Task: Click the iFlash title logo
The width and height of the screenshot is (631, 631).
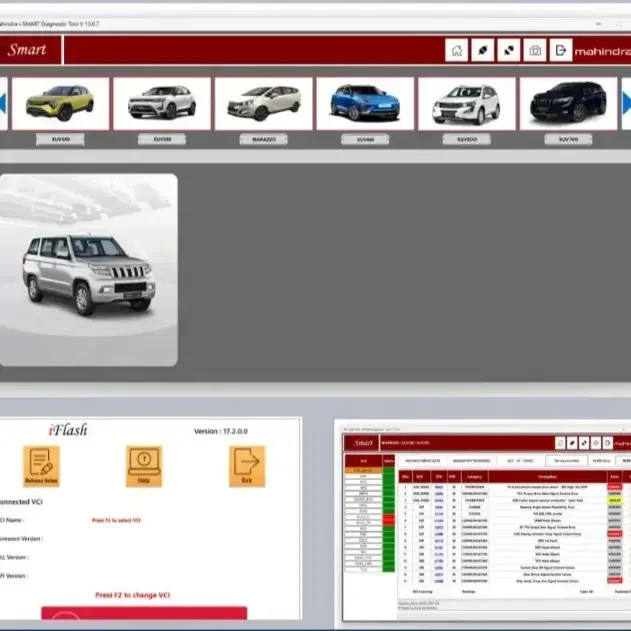Action: tap(68, 430)
